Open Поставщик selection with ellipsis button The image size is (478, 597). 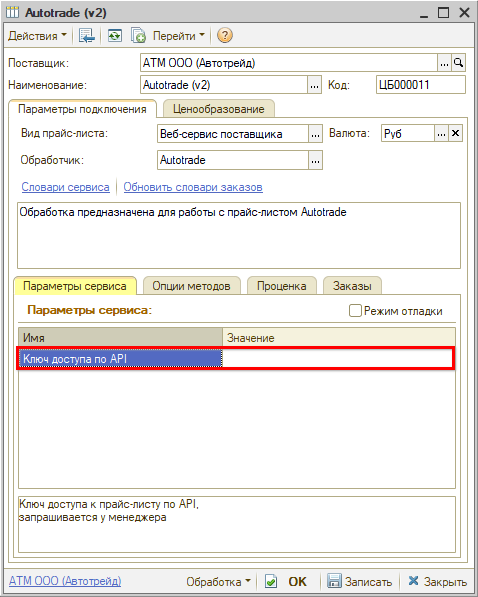444,63
